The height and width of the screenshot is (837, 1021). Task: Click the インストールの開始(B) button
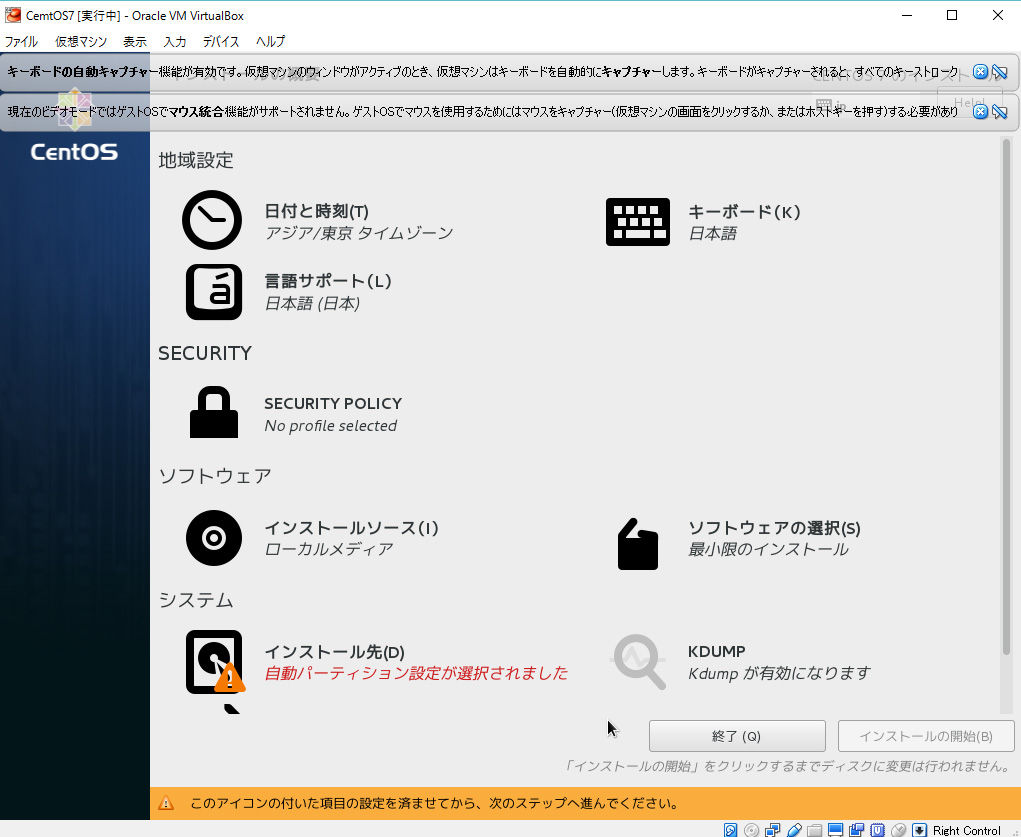click(x=926, y=736)
